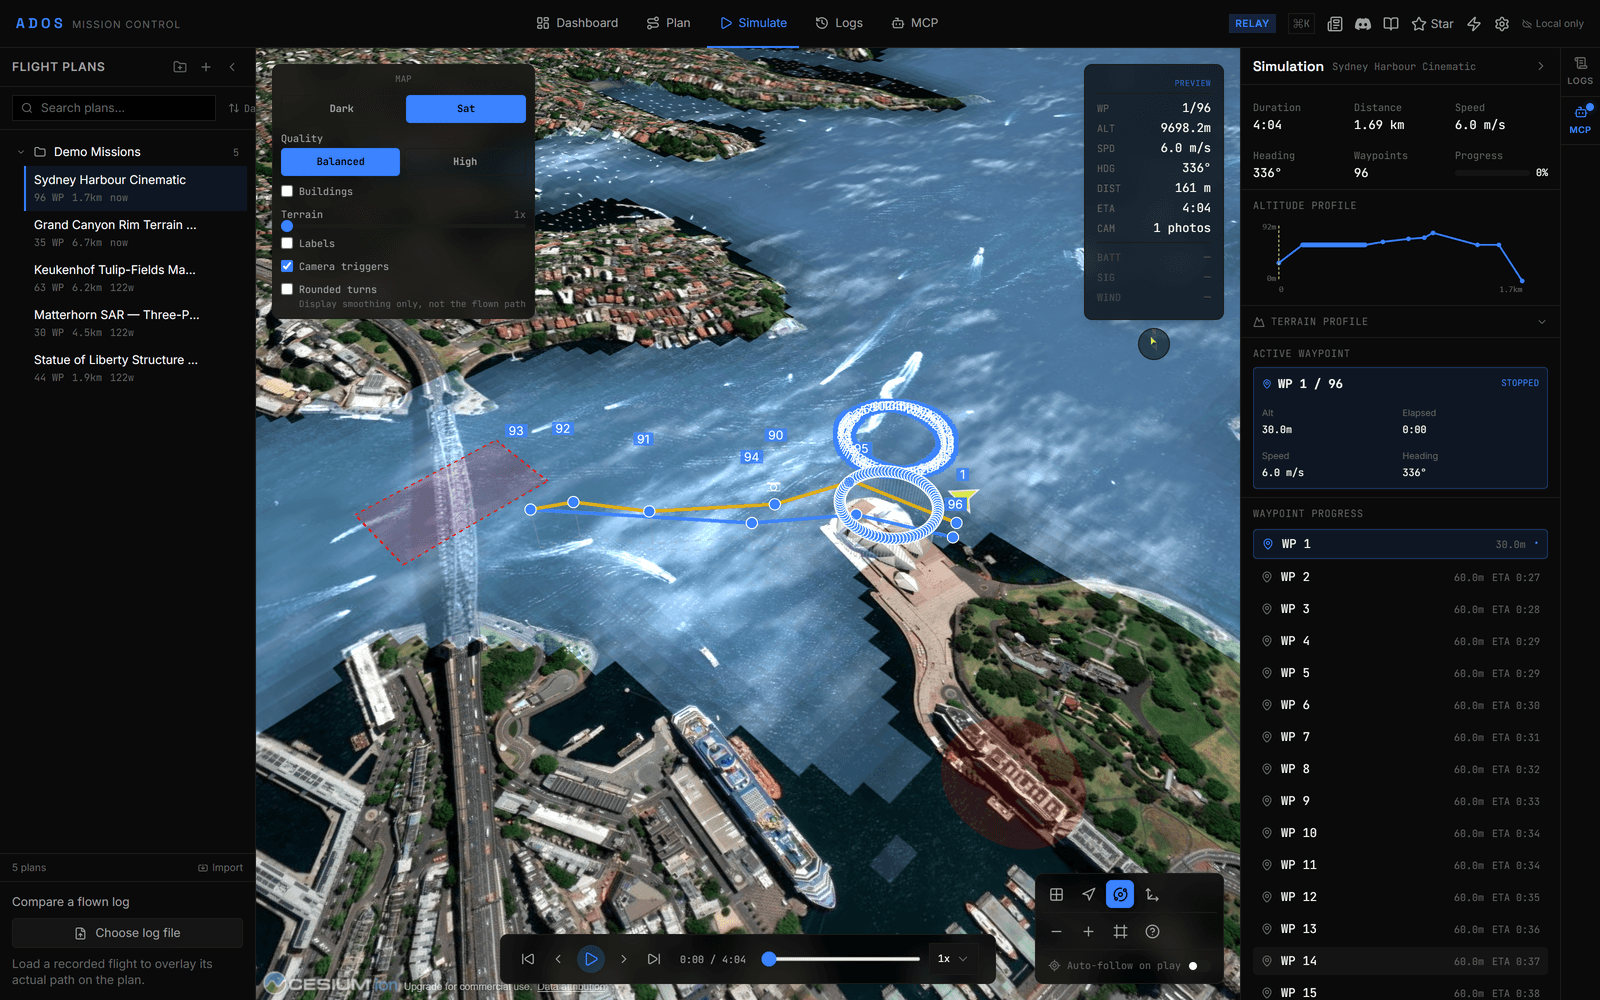Uncheck Camera triggers
Viewport: 1600px width, 1000px height.
pyautogui.click(x=287, y=266)
